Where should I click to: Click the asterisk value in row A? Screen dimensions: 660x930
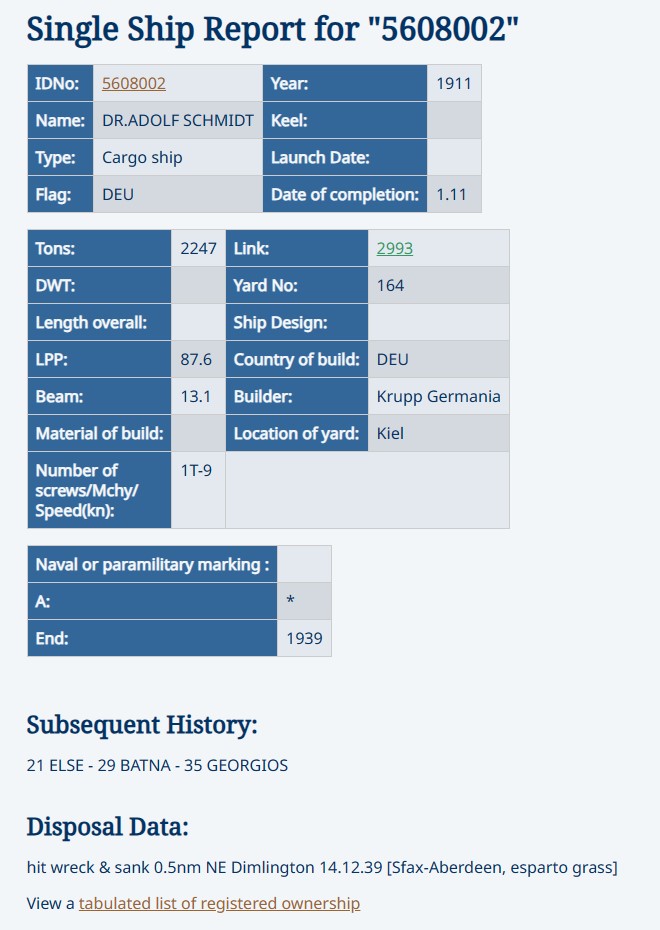(x=291, y=601)
